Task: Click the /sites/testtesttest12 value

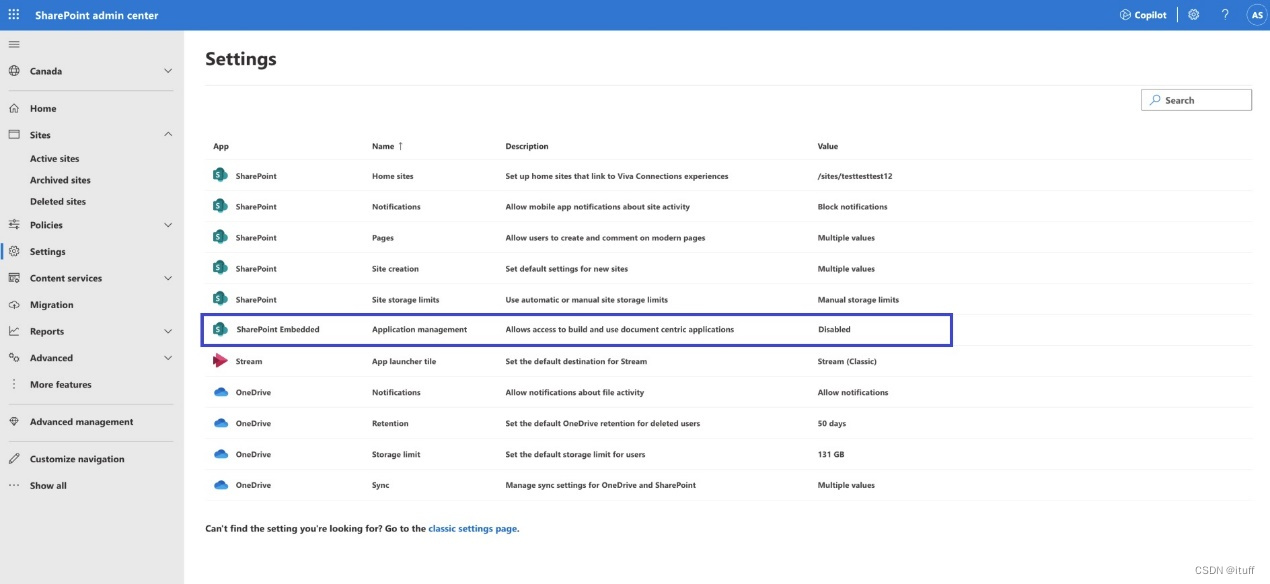Action: [855, 176]
